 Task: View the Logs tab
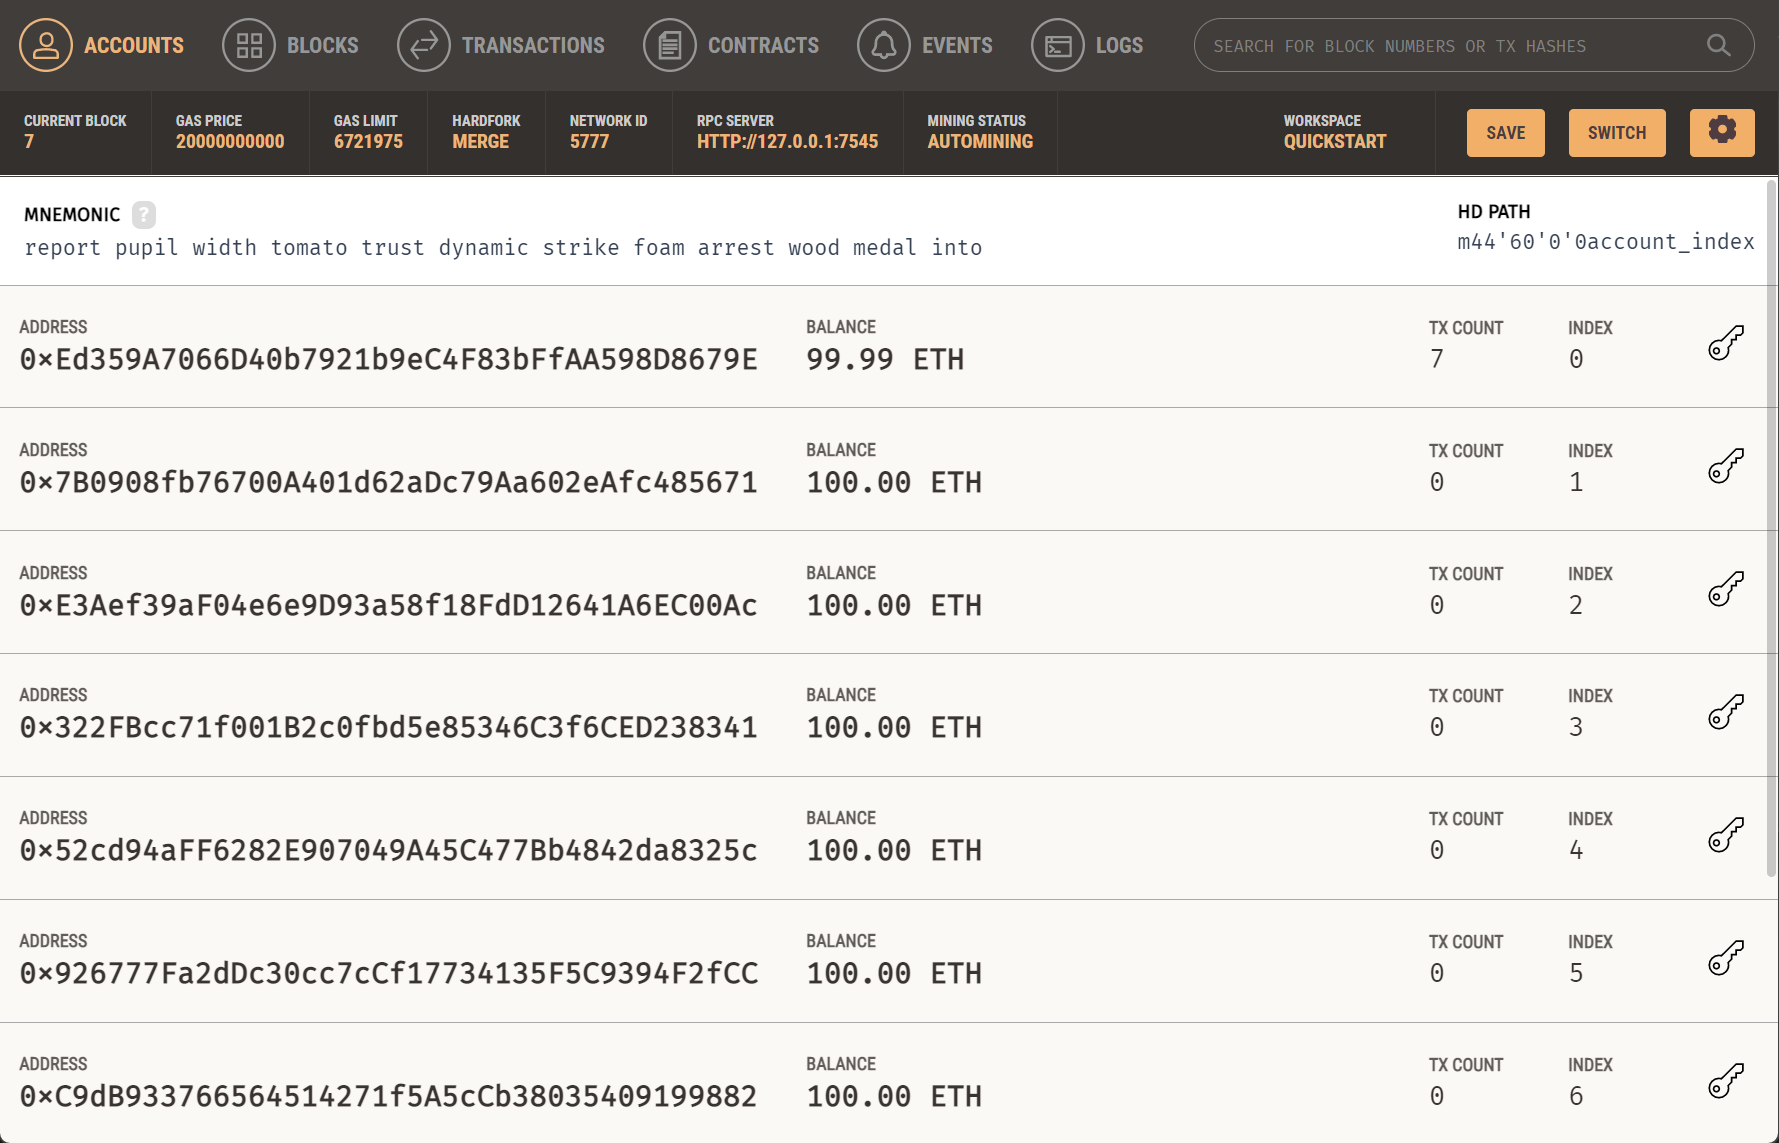point(1087,45)
